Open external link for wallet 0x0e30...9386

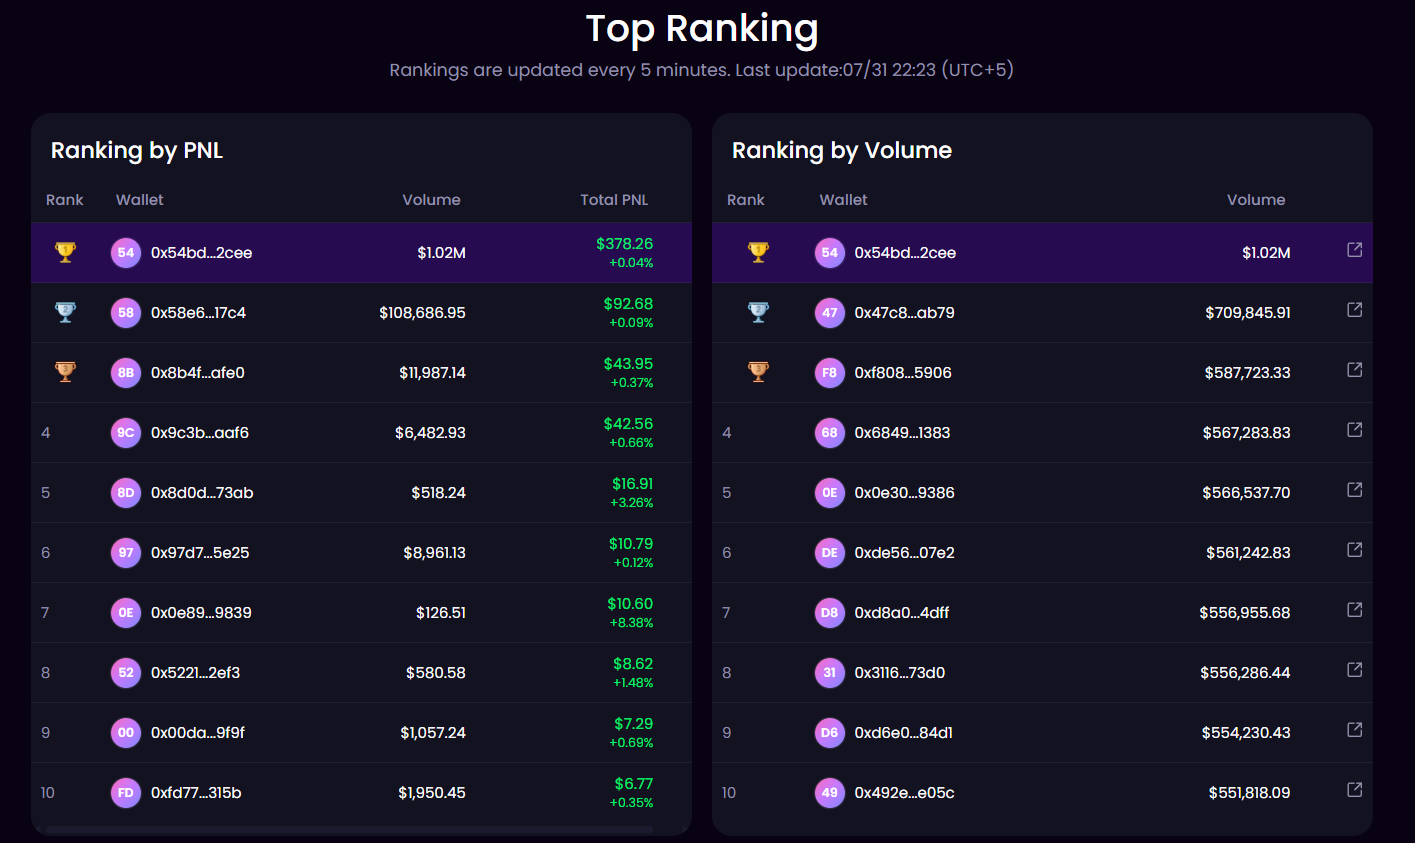1355,490
